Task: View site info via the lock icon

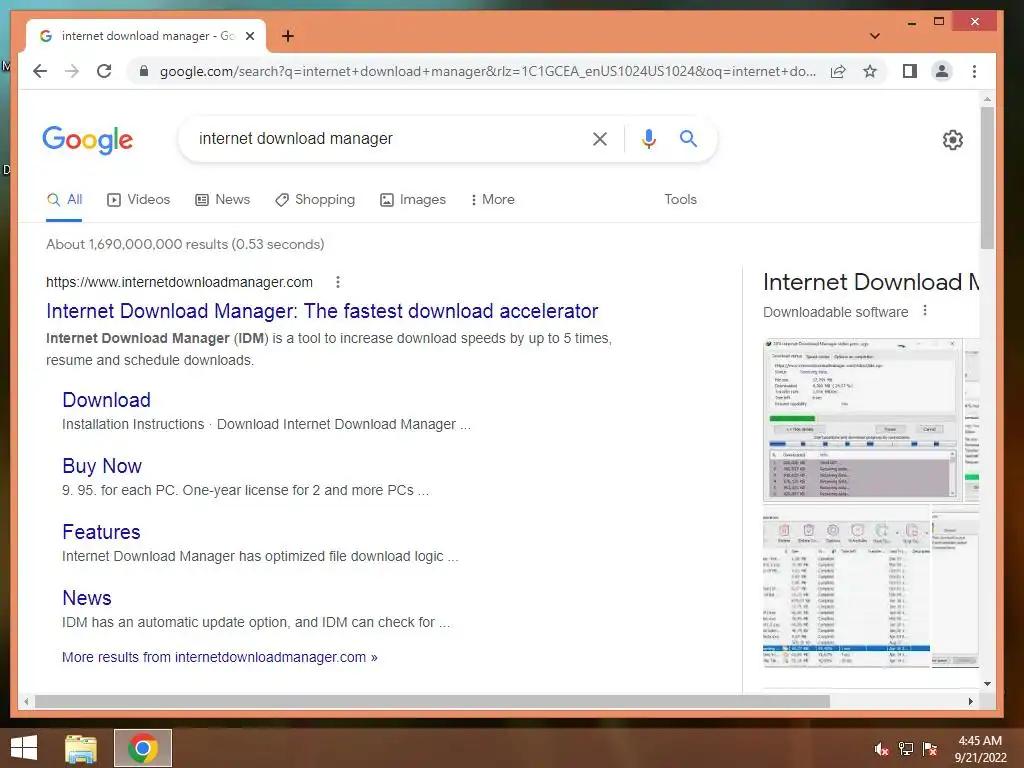Action: pyautogui.click(x=144, y=71)
